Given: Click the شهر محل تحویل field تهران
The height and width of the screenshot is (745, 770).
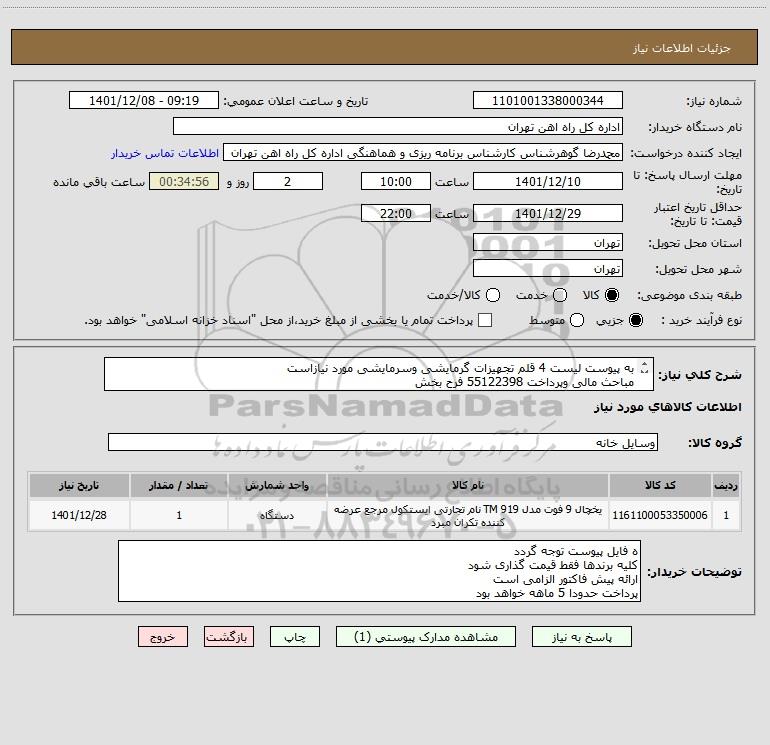Looking at the screenshot, I should pyautogui.click(x=548, y=269).
